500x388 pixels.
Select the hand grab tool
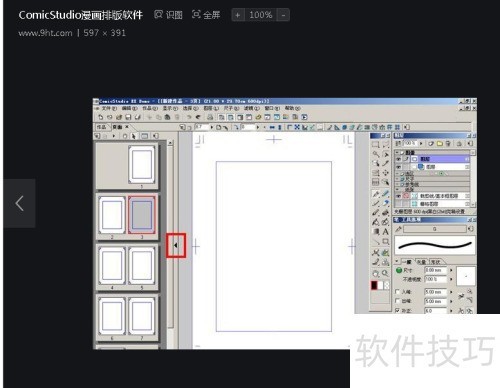click(376, 274)
